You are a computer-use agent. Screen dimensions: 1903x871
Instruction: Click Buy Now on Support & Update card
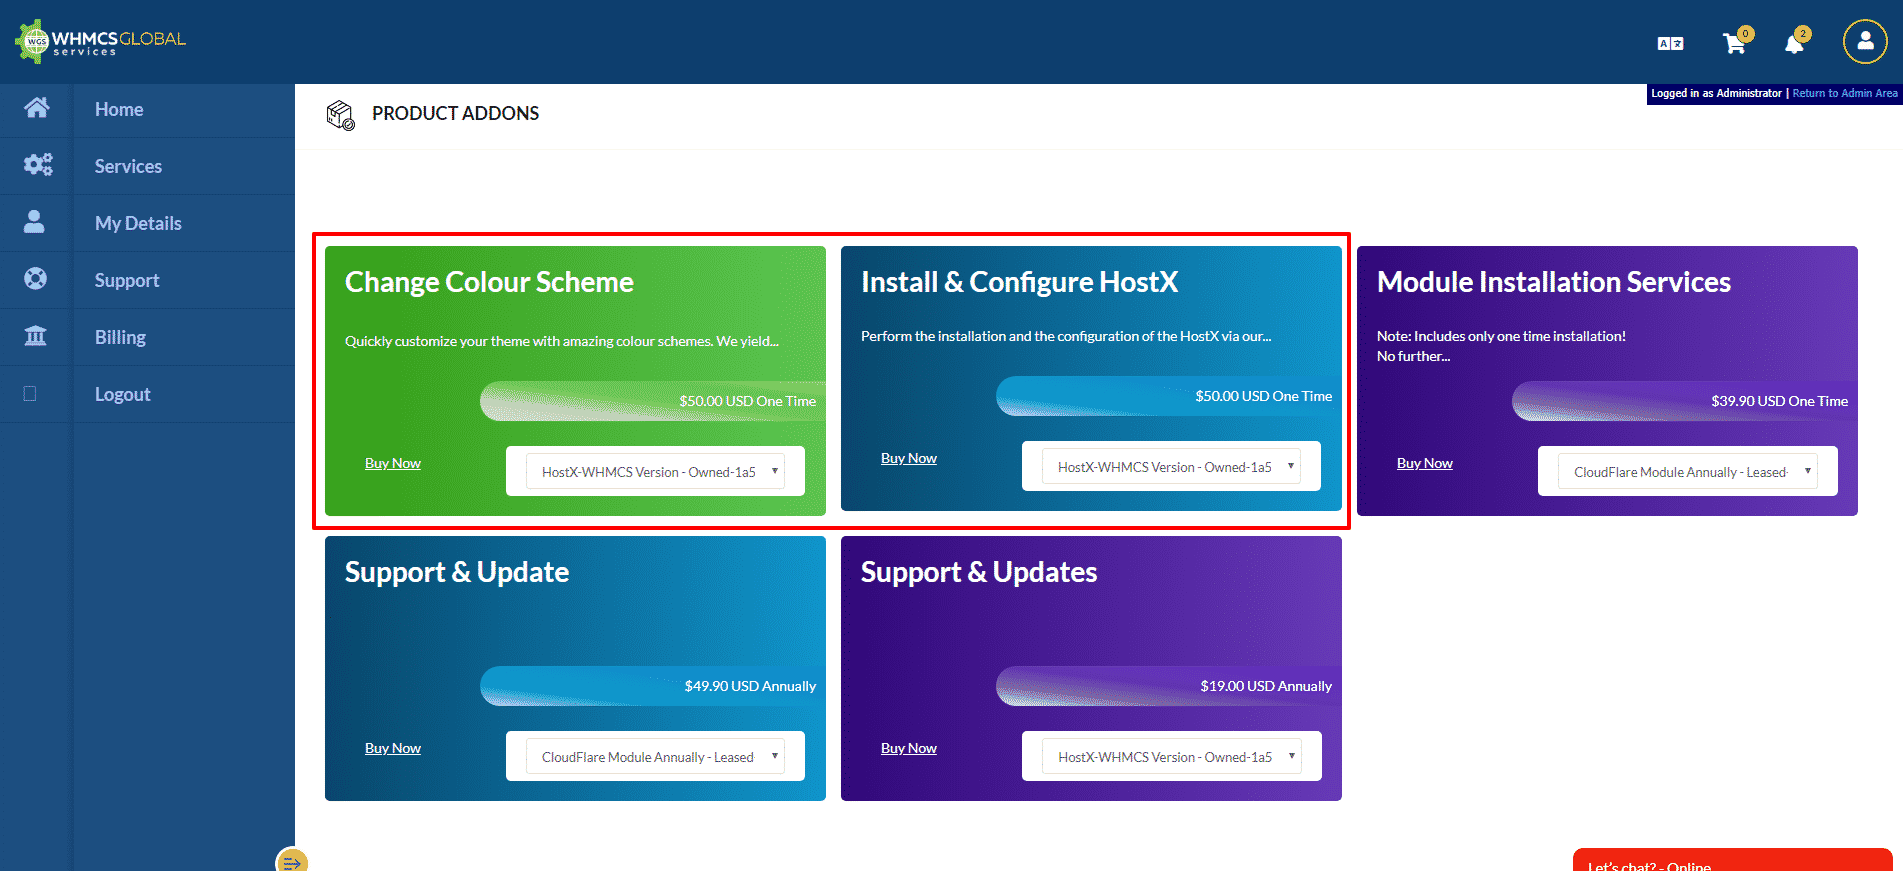point(392,748)
